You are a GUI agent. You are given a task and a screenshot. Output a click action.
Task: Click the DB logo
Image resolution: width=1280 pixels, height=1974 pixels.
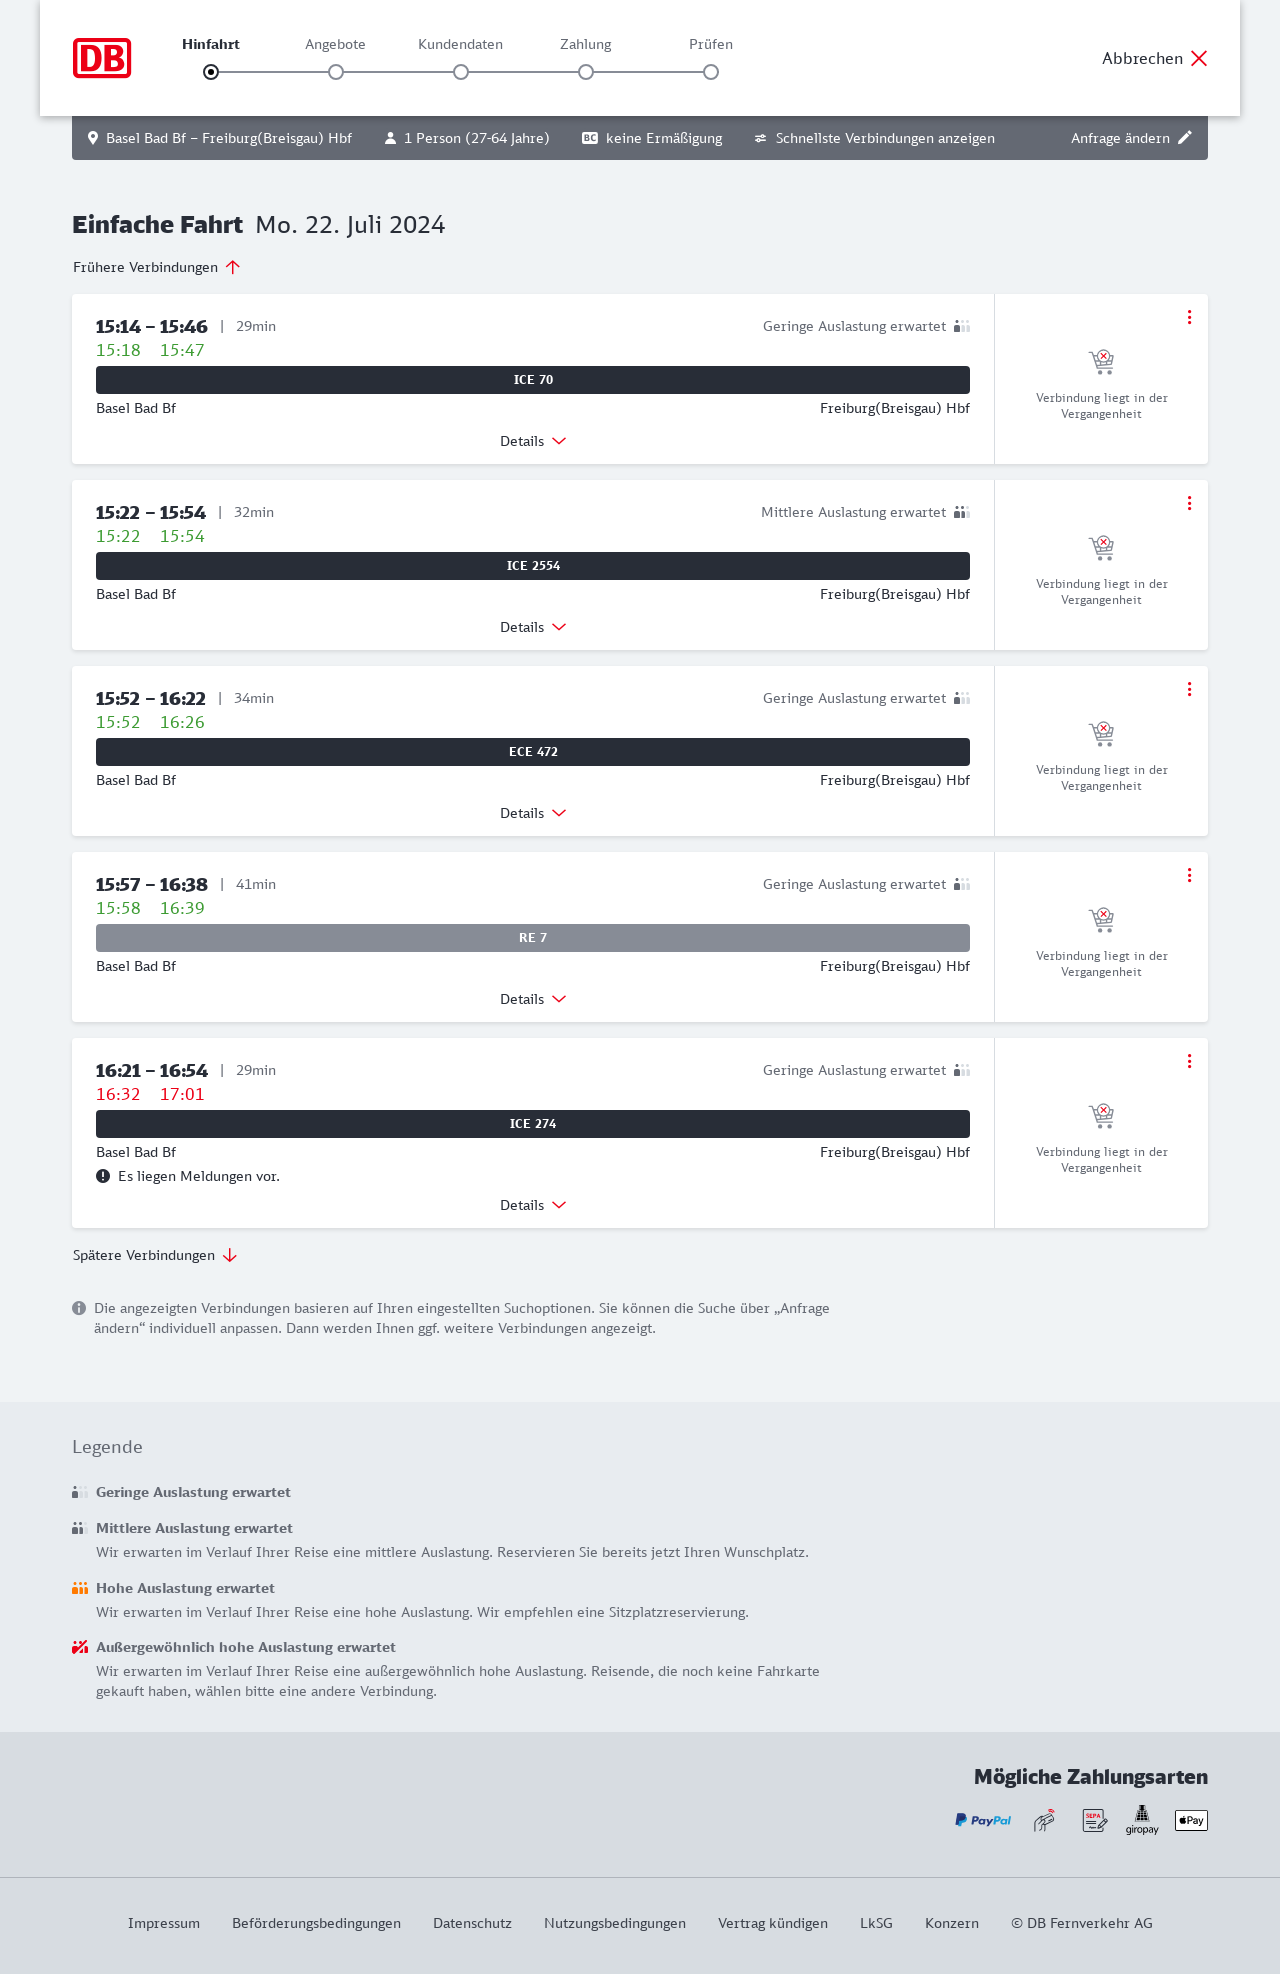[x=102, y=58]
